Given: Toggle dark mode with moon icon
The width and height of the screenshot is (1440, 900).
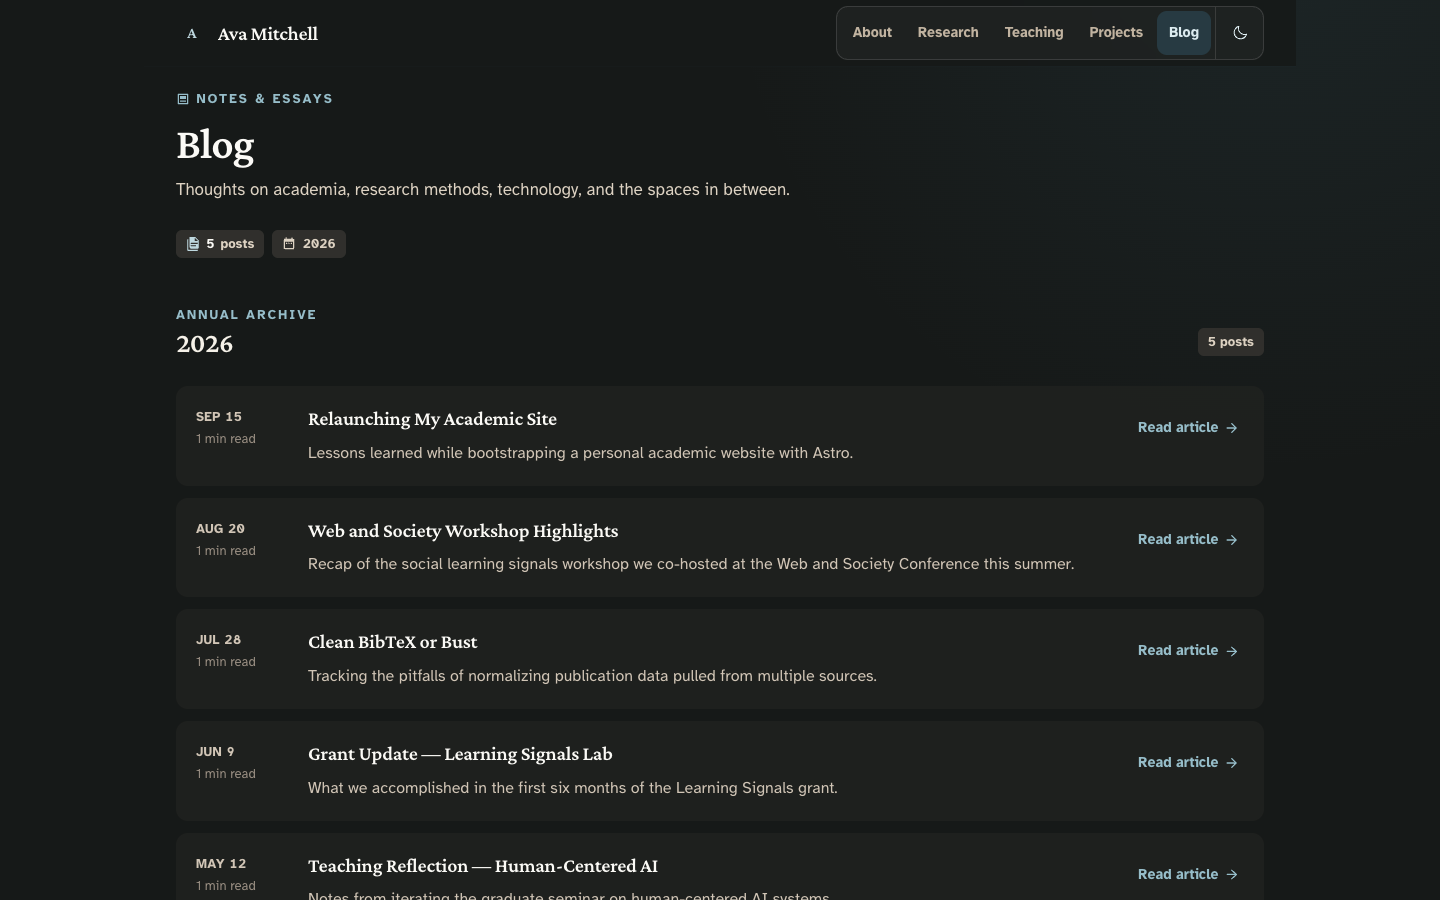Looking at the screenshot, I should point(1240,33).
